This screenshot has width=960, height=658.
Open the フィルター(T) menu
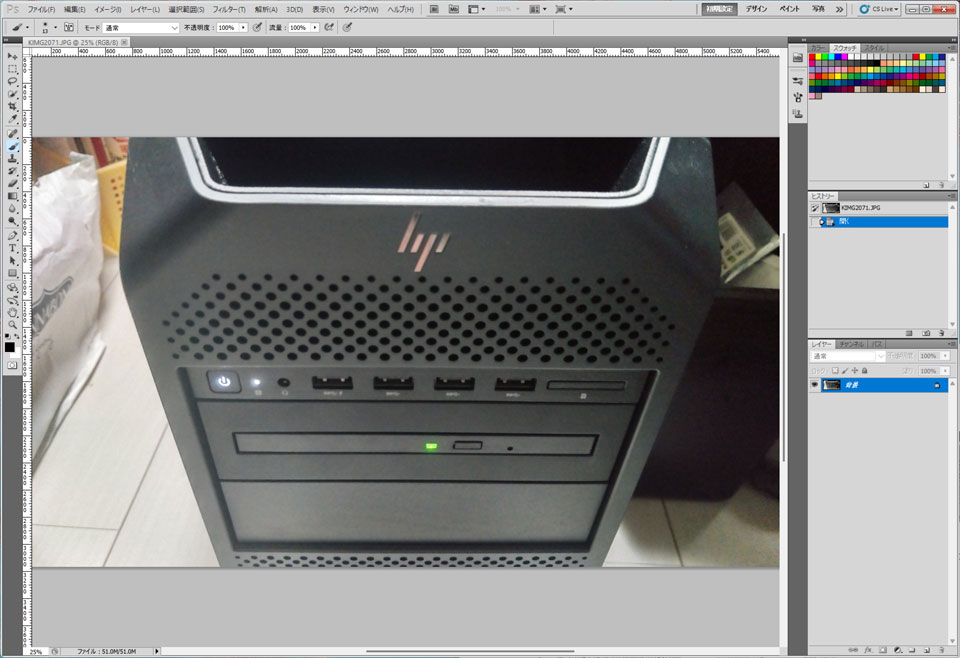coord(229,10)
